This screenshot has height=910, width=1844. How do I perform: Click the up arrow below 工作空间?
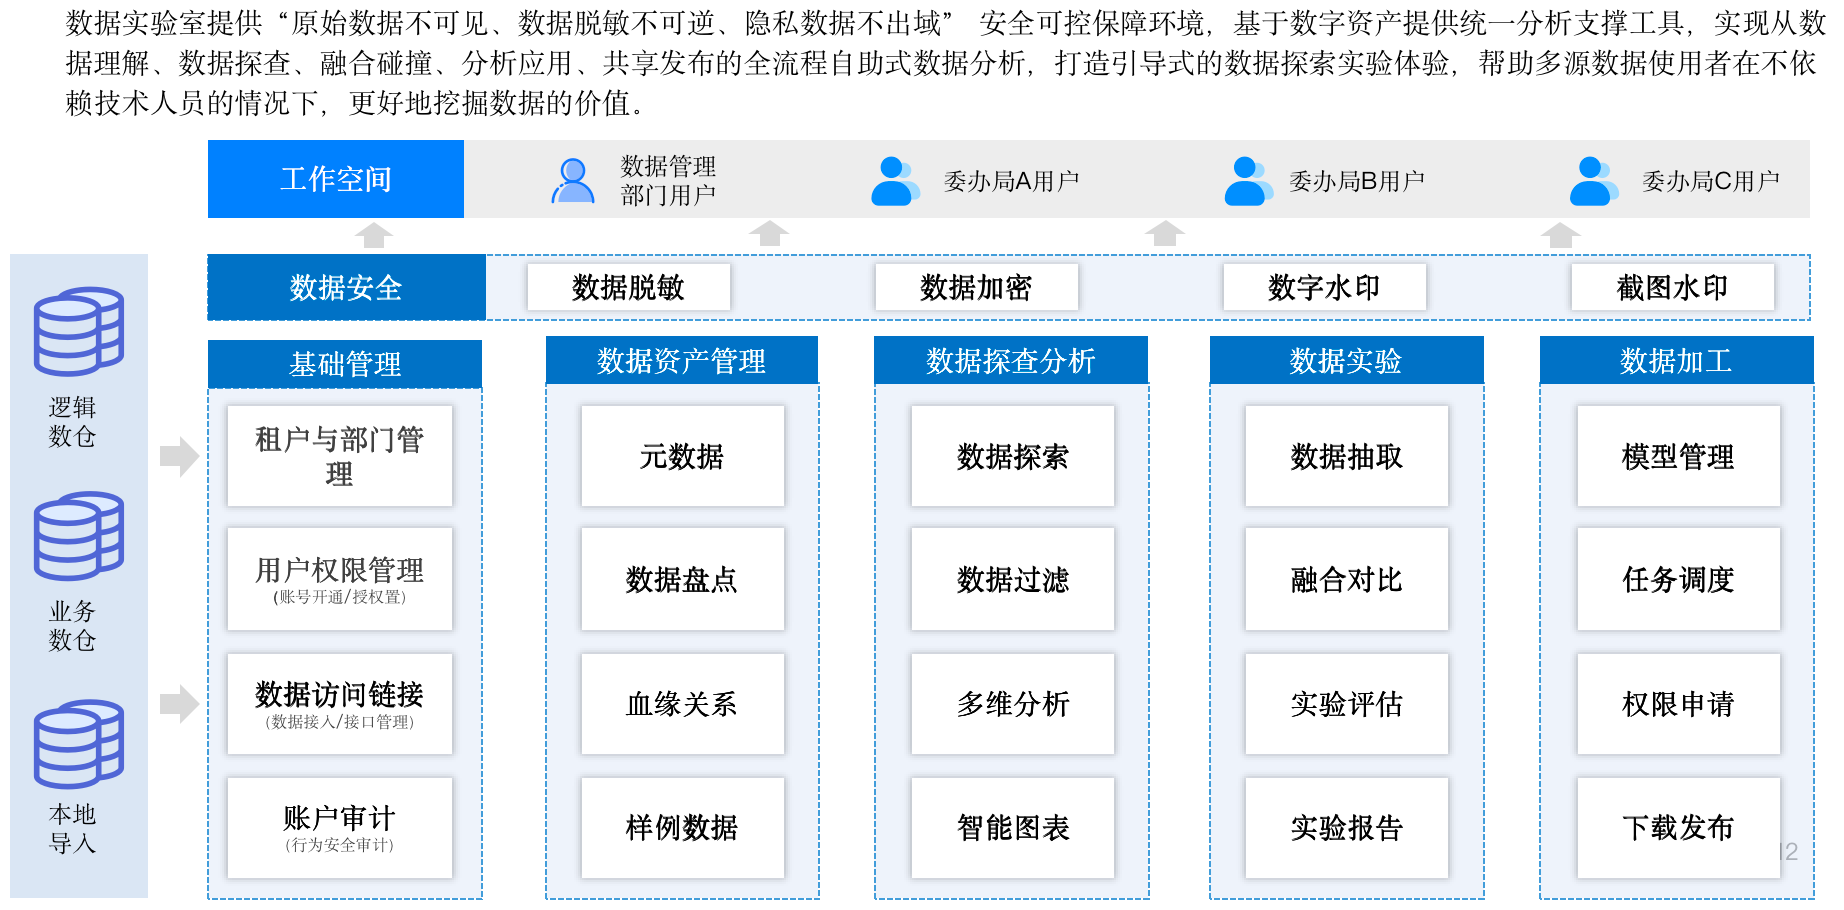click(x=374, y=235)
